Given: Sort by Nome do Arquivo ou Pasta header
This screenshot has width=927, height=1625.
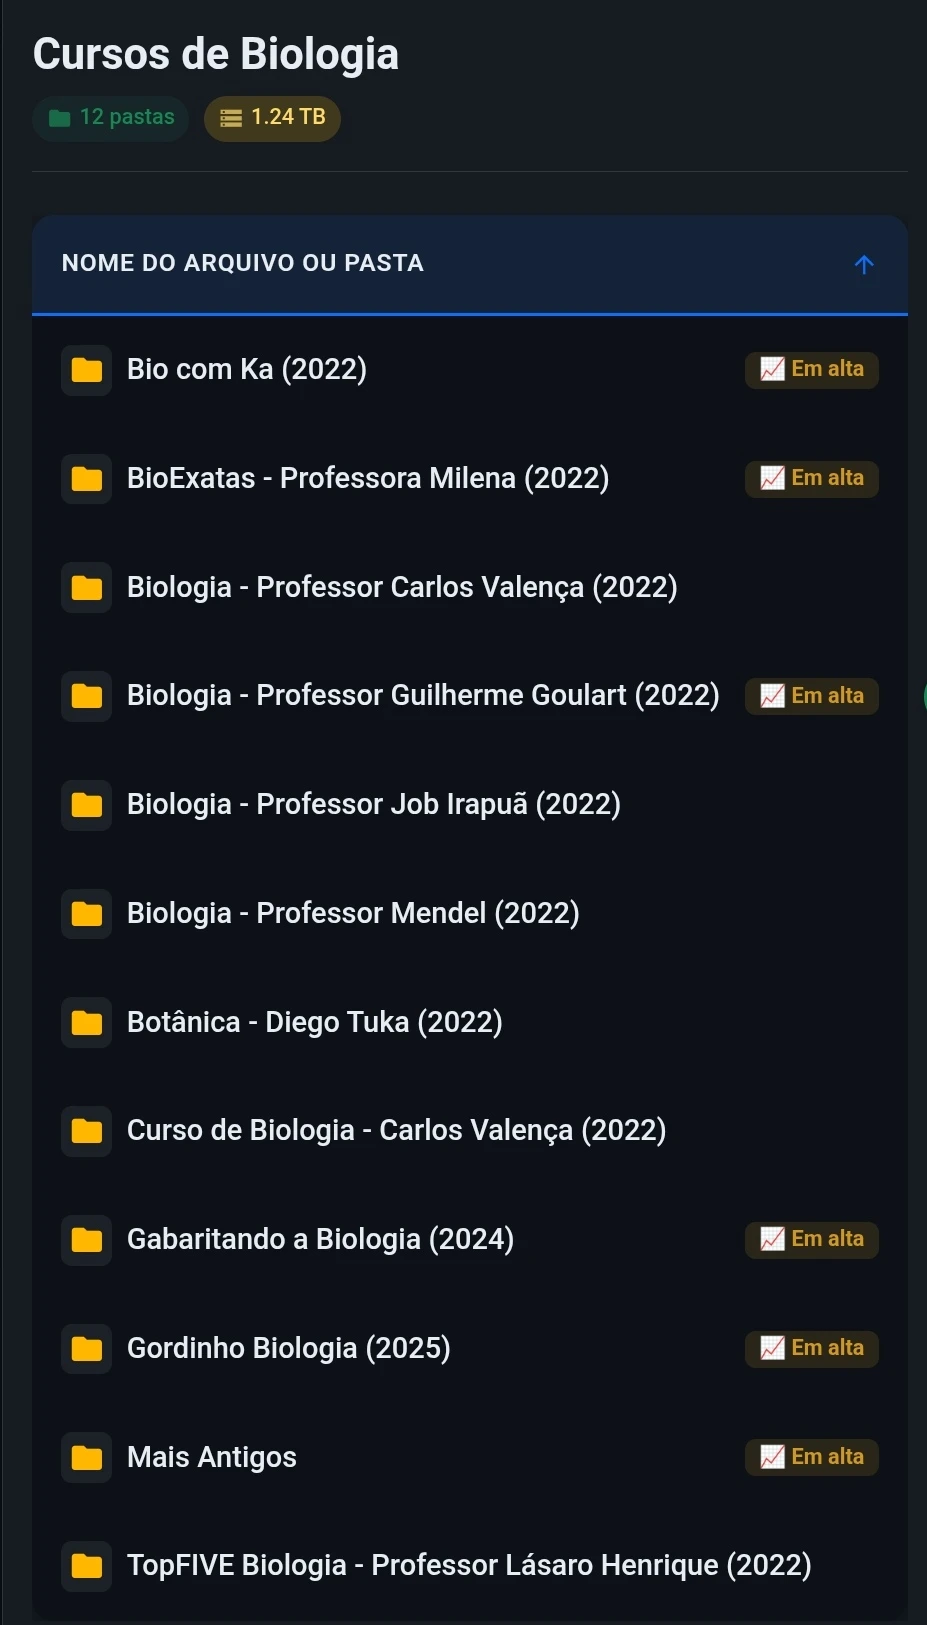Looking at the screenshot, I should point(243,263).
